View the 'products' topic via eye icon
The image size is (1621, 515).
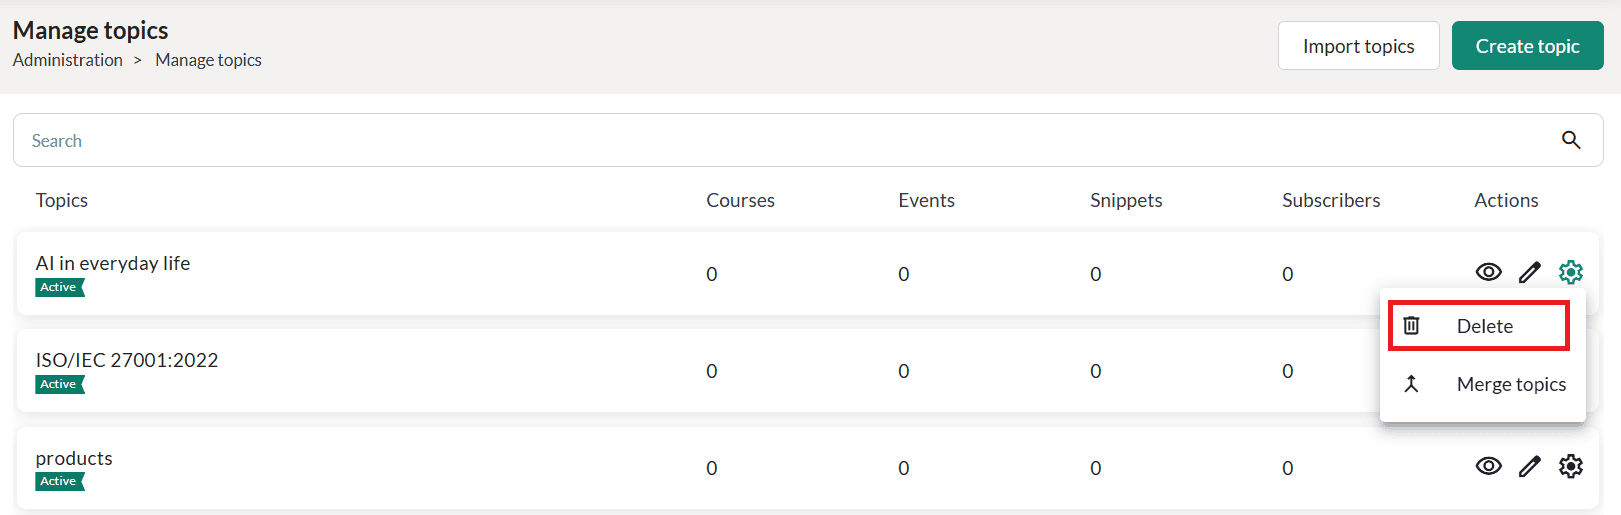pos(1489,466)
